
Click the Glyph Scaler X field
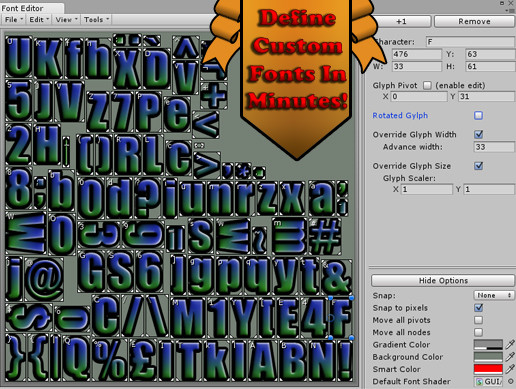click(426, 189)
